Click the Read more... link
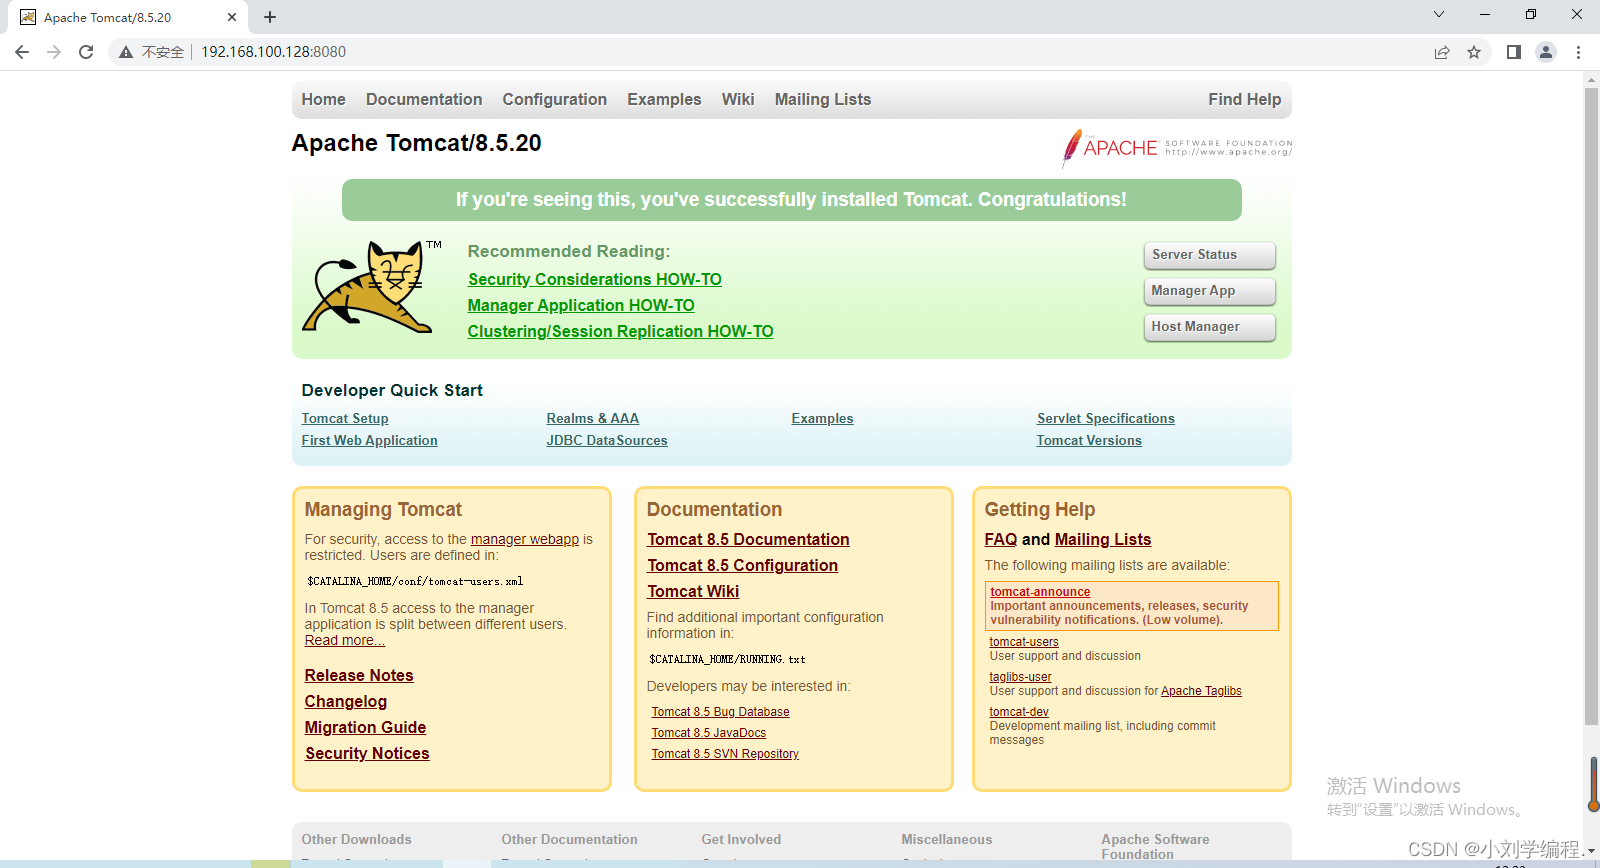Viewport: 1600px width, 868px height. [x=344, y=641]
